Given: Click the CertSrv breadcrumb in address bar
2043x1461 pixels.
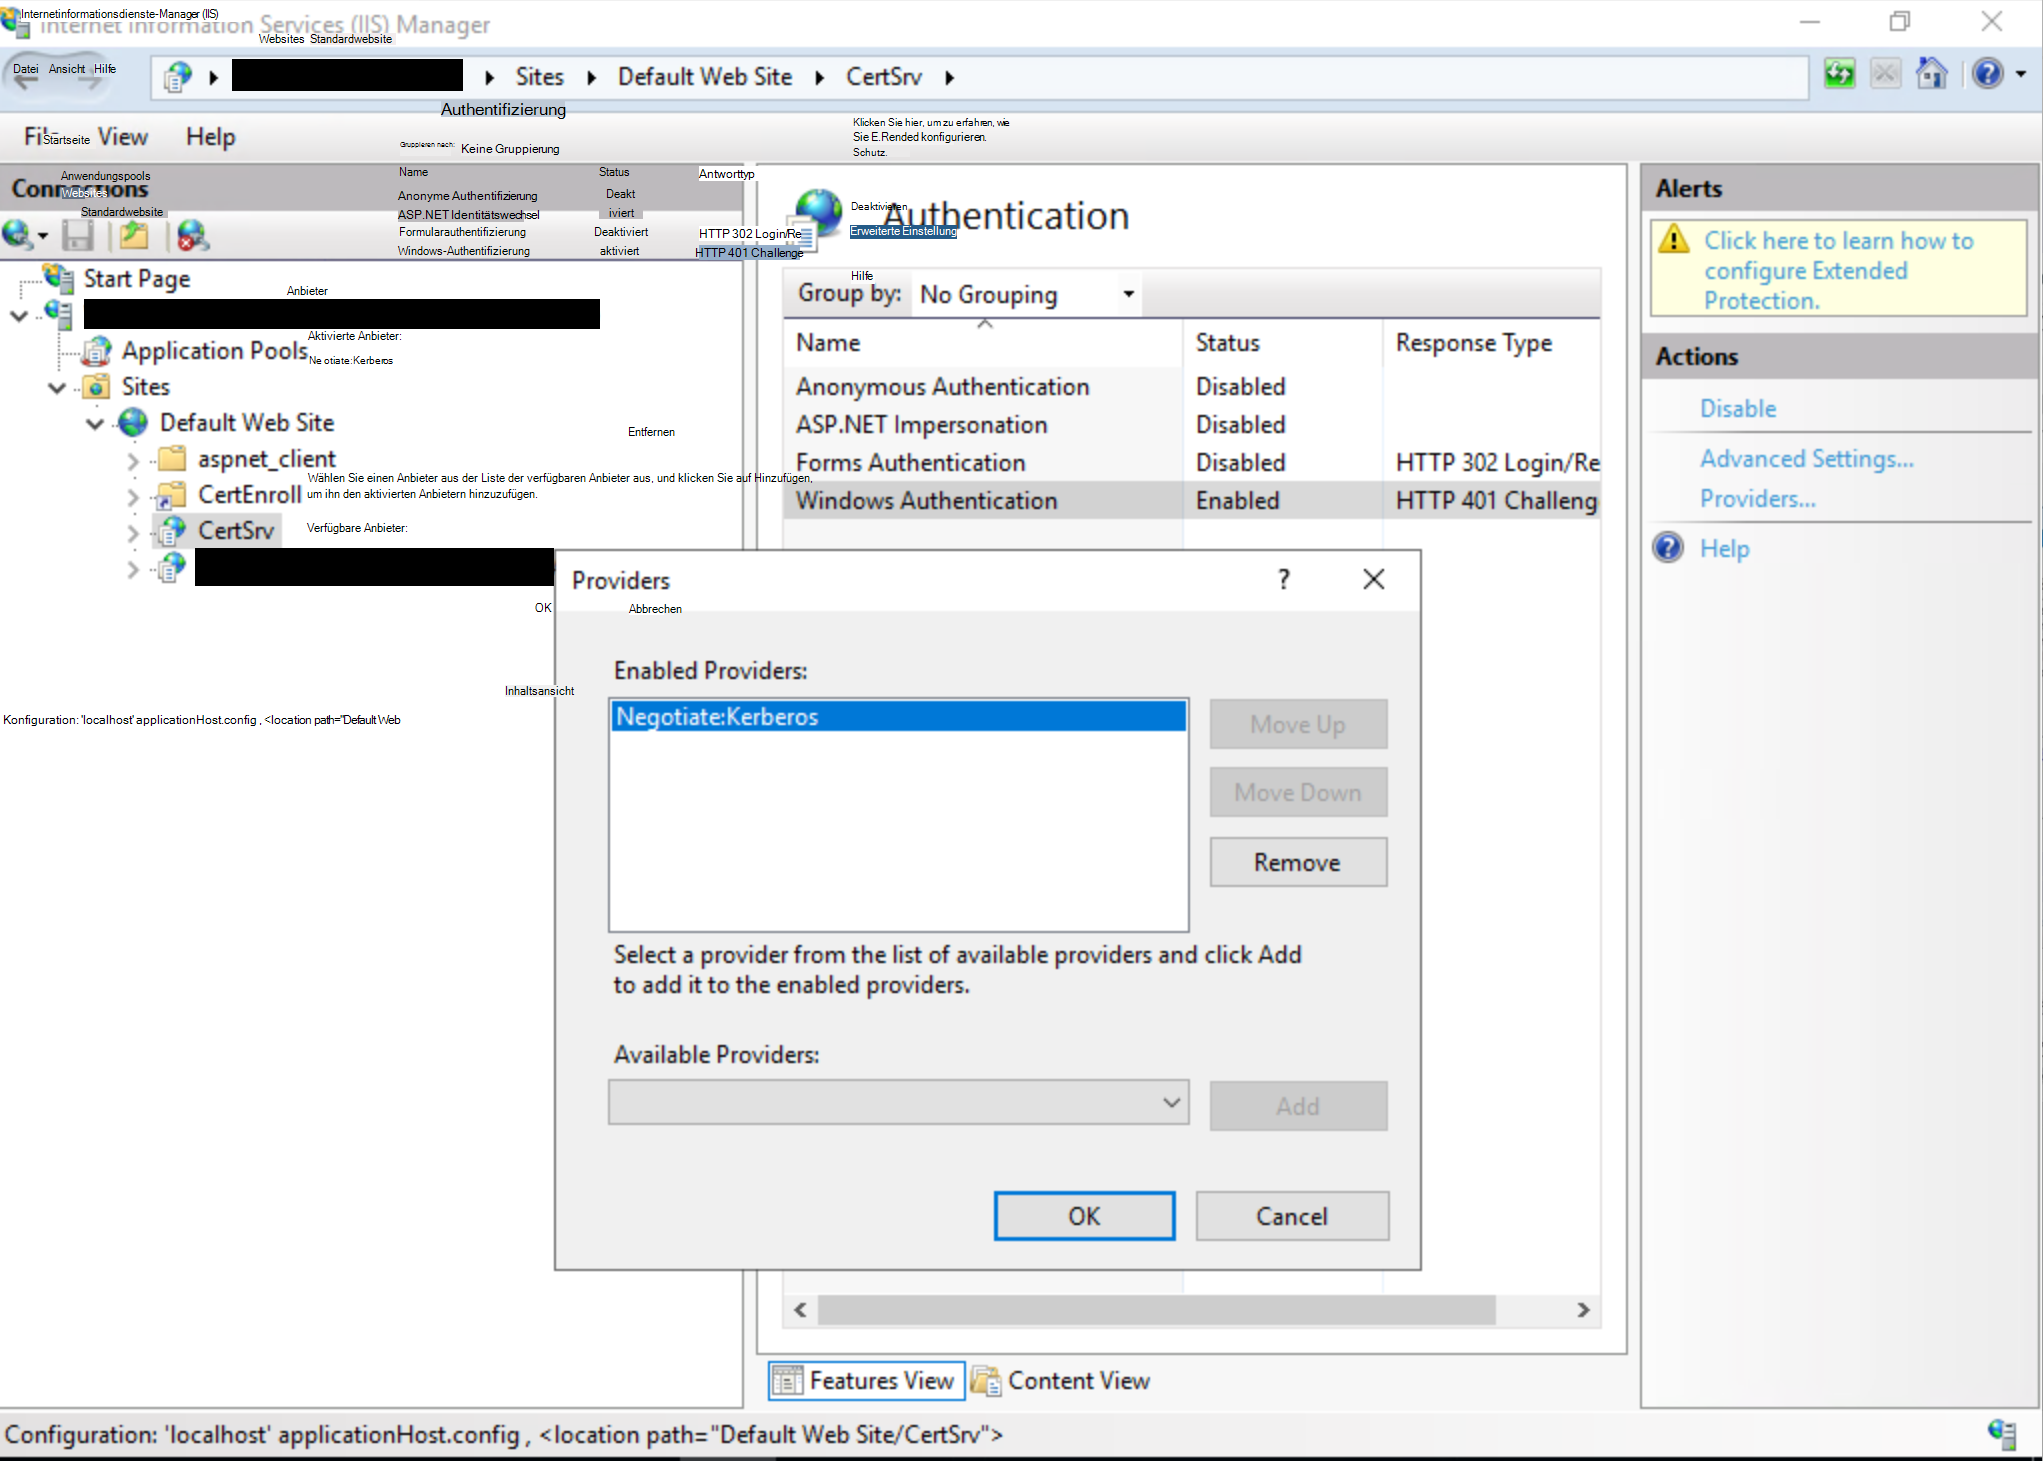Looking at the screenshot, I should (884, 77).
